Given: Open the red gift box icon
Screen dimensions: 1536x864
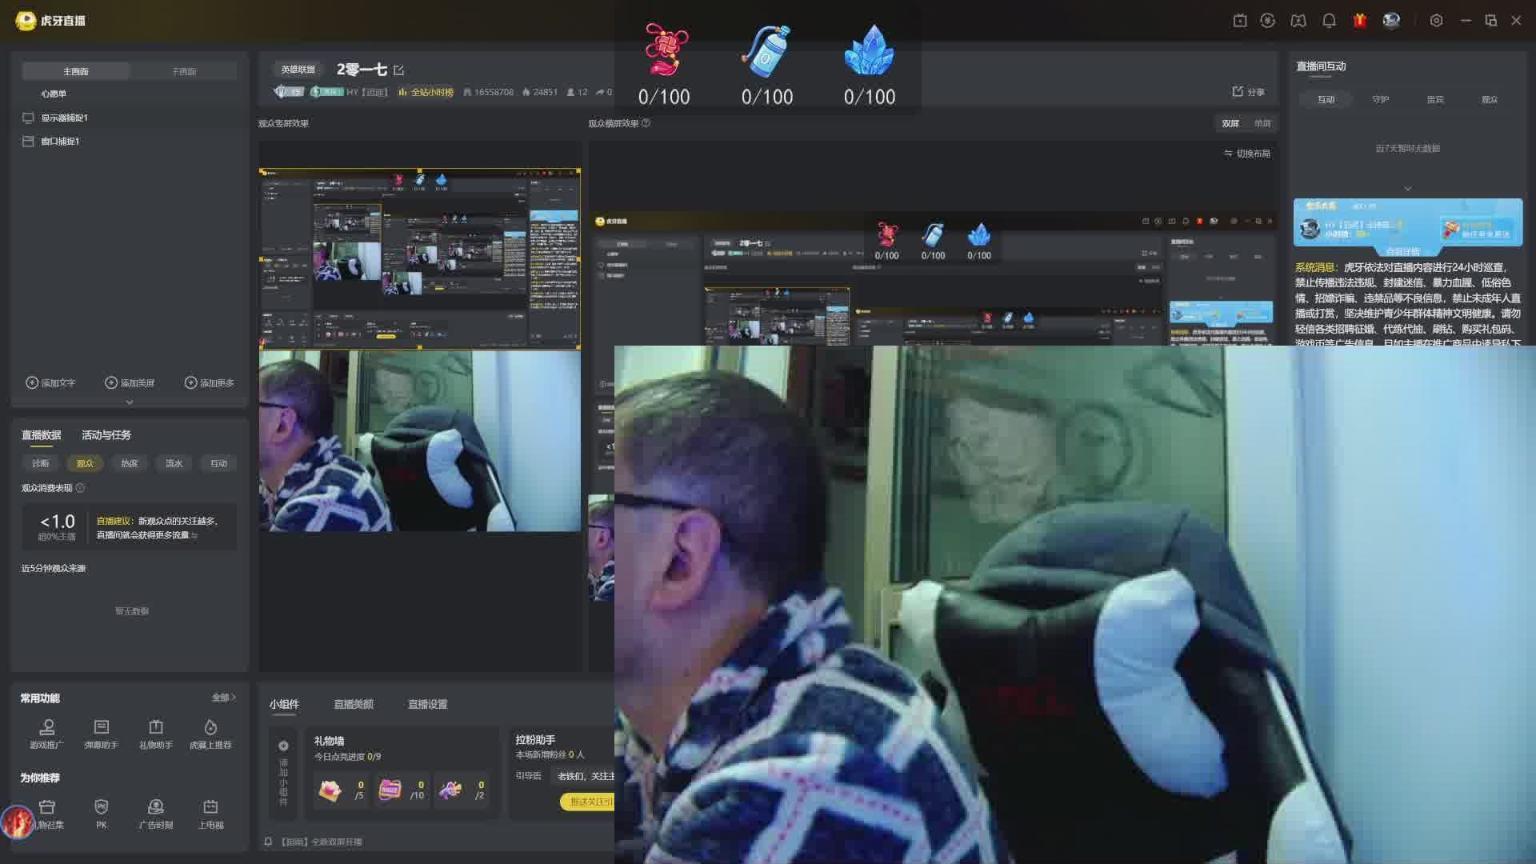Looking at the screenshot, I should 1359,20.
